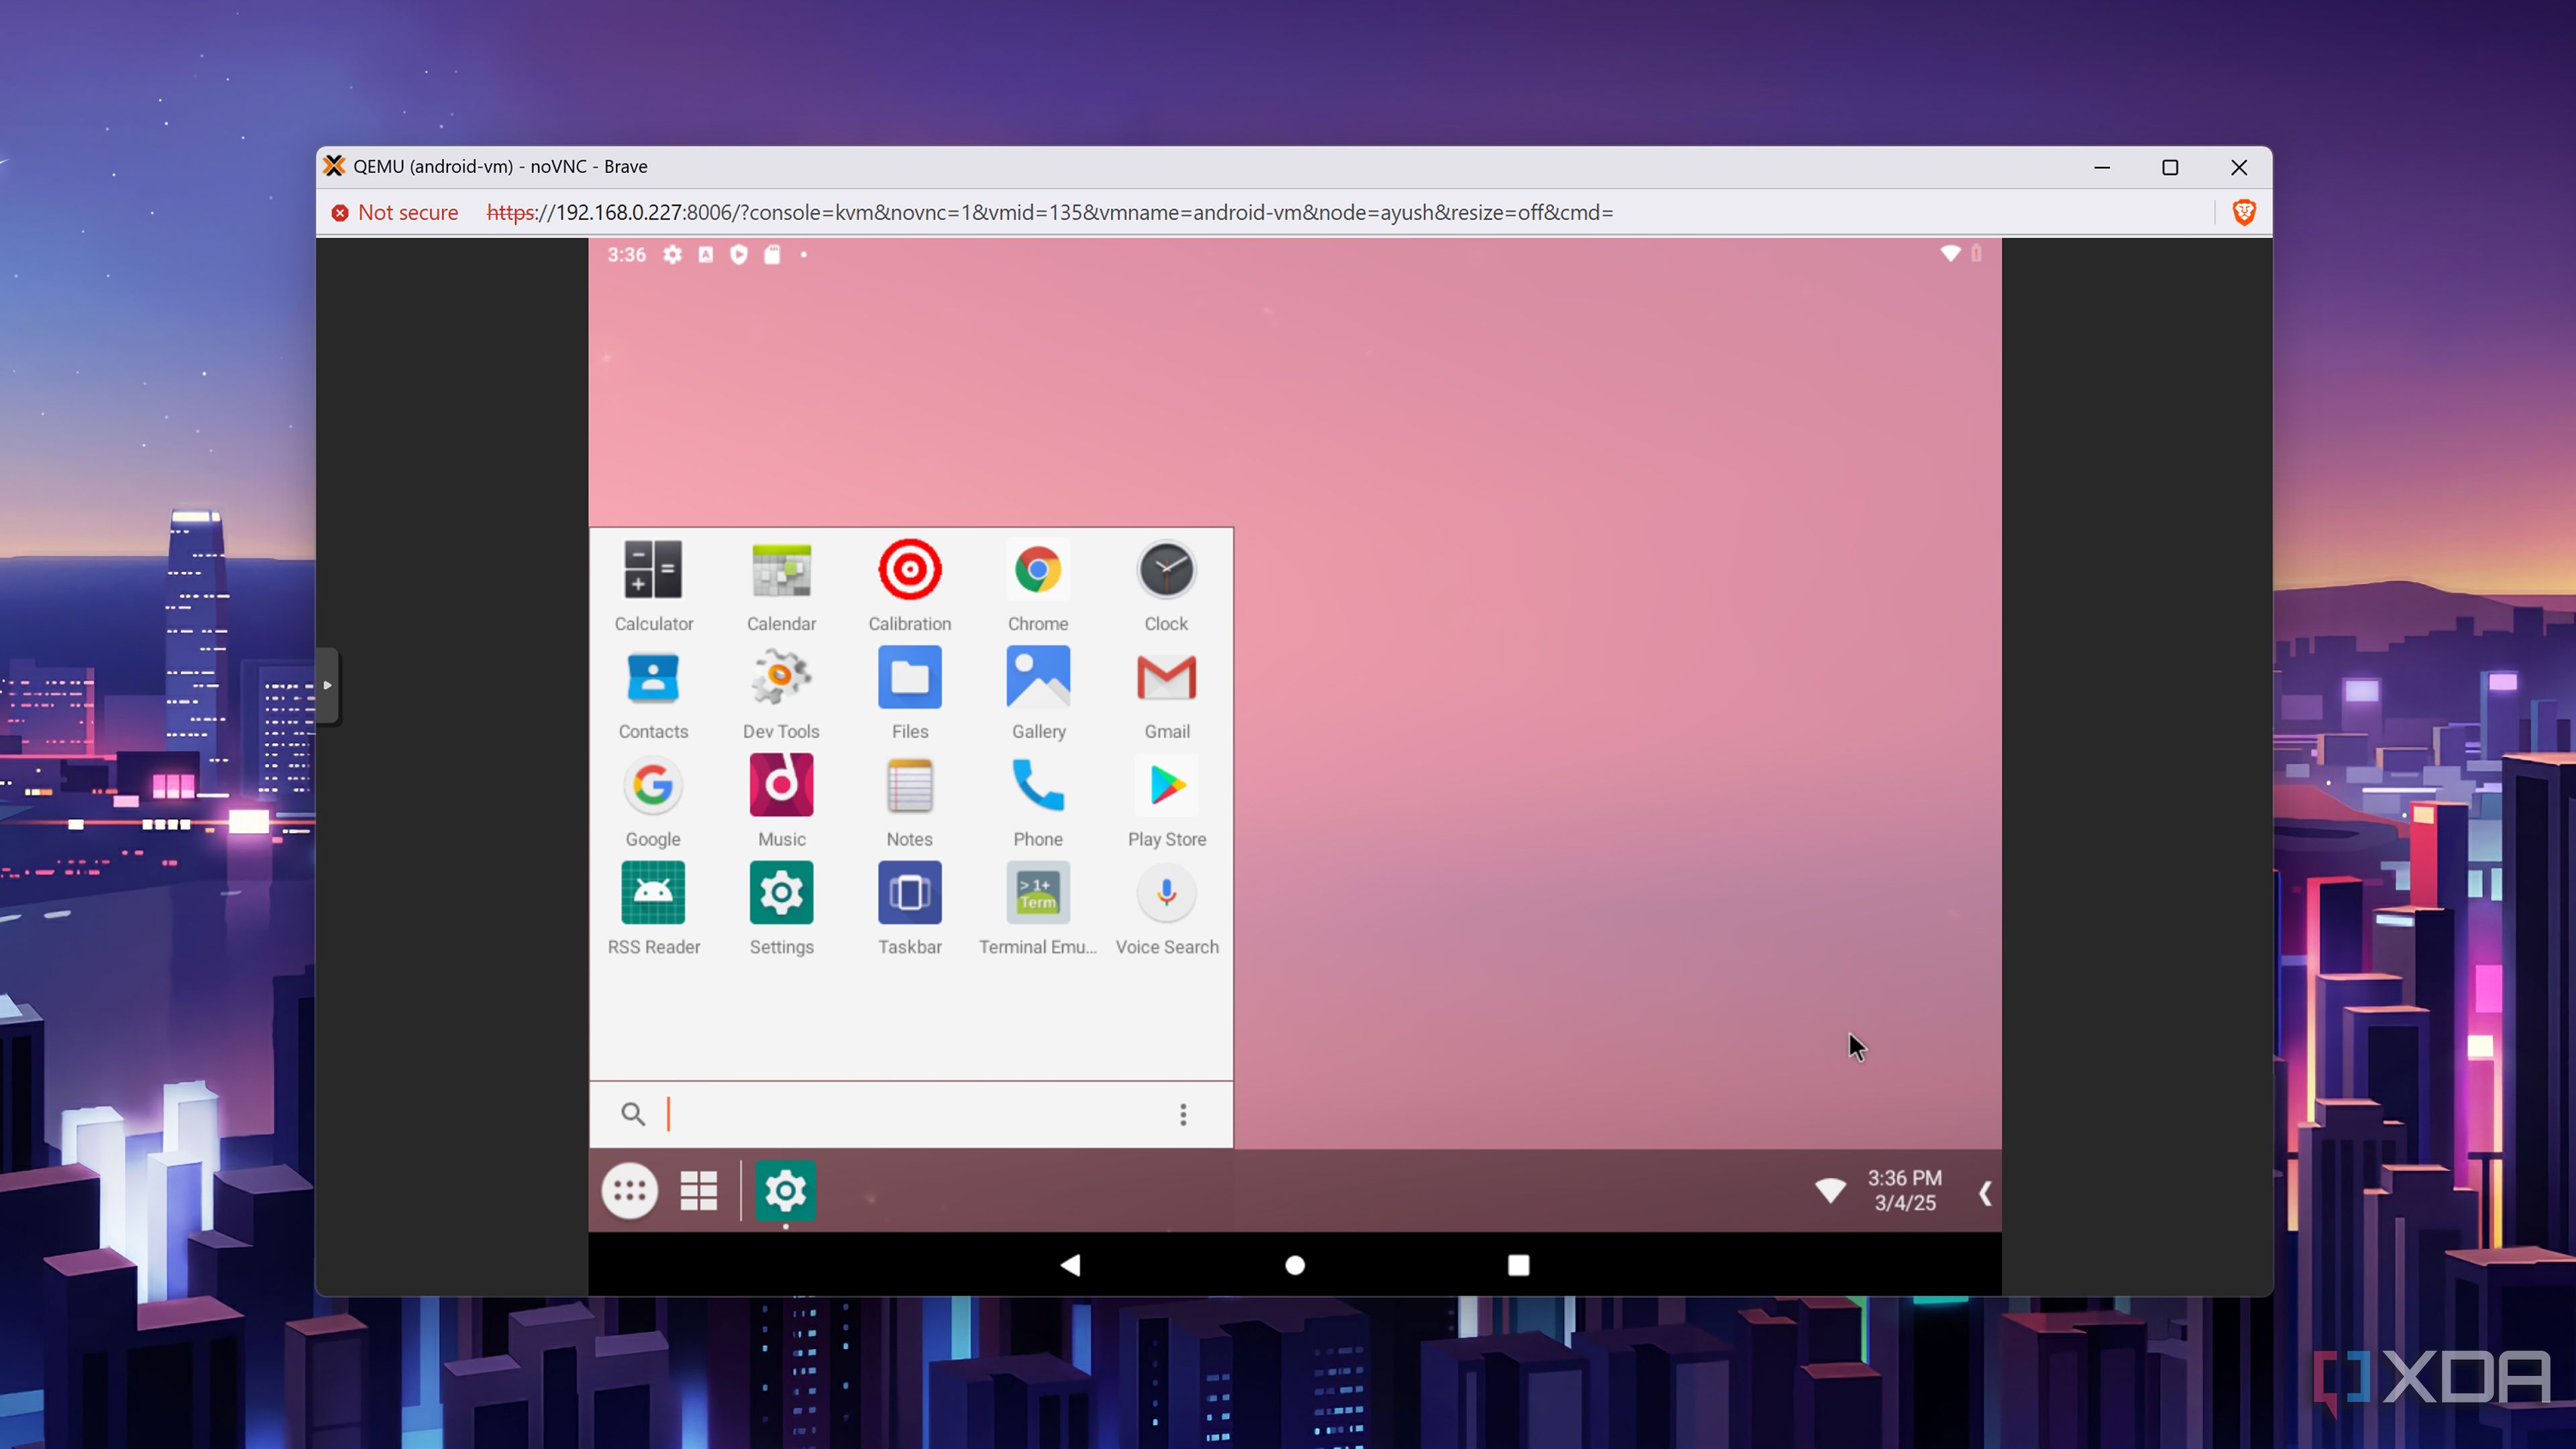Launch the Taskbar app

pyautogui.click(x=909, y=910)
